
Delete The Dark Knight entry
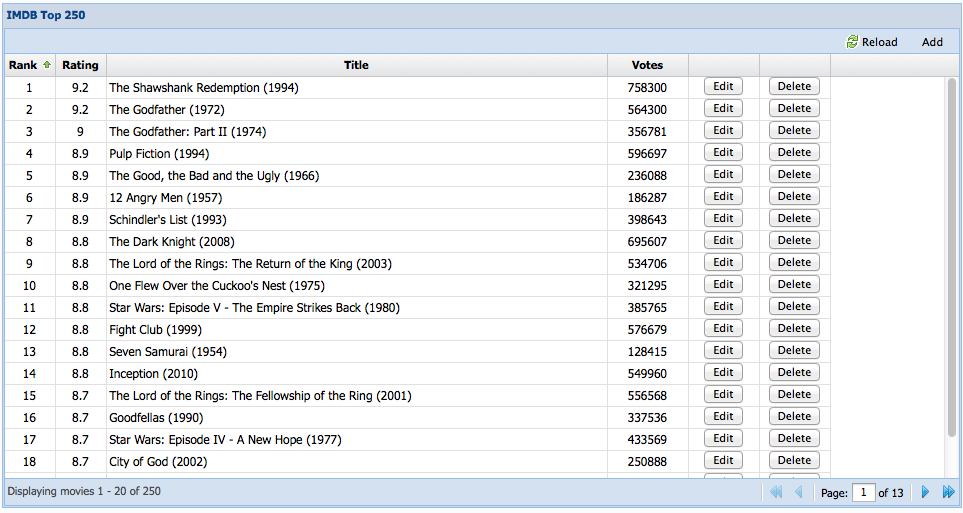point(794,241)
